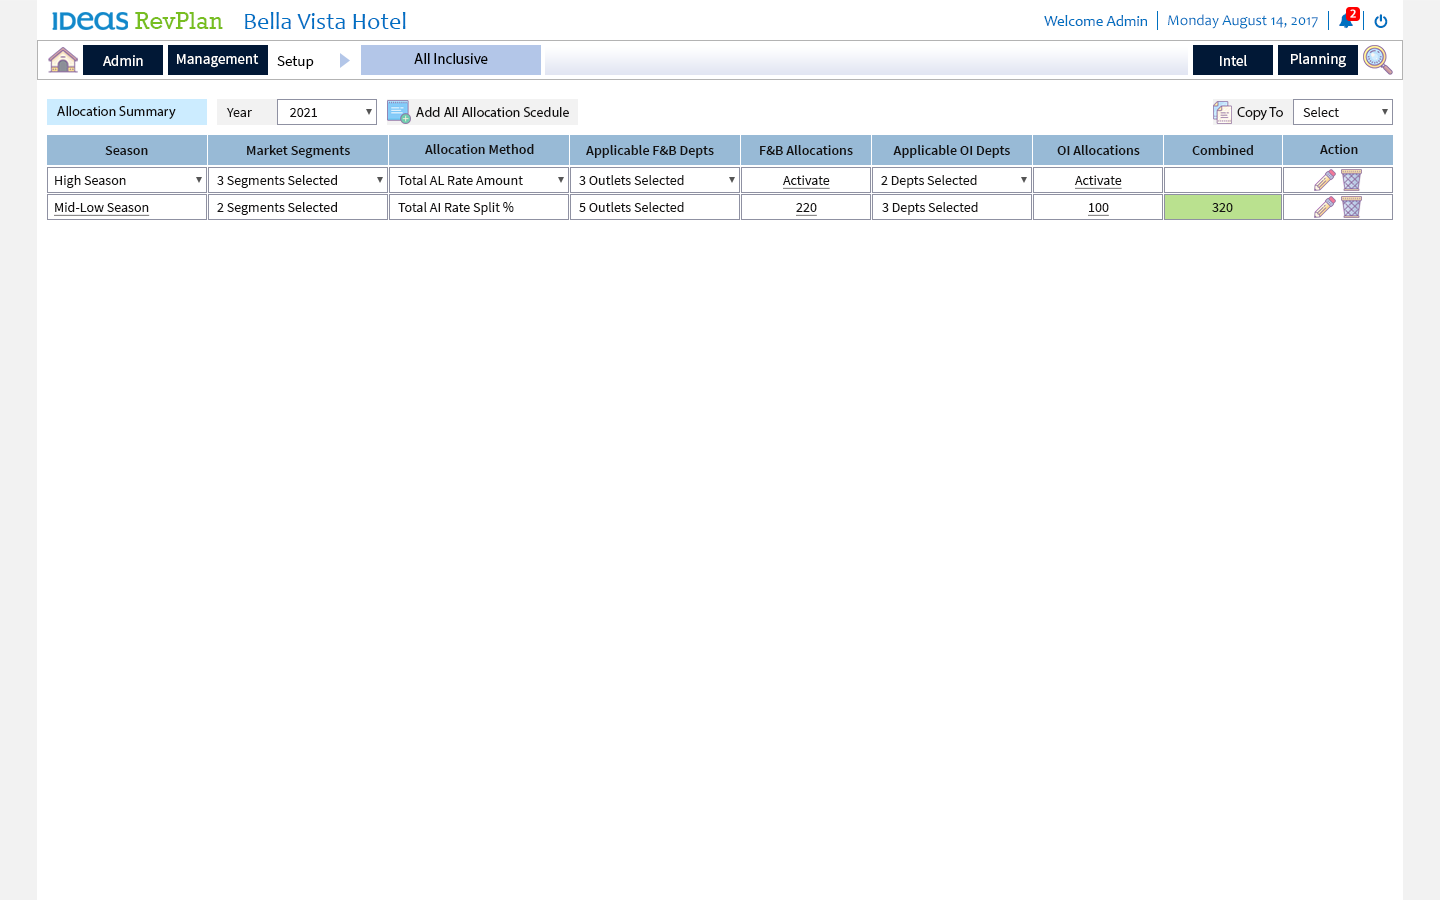
Task: Click the home icon in navigation bar
Action: pos(63,60)
